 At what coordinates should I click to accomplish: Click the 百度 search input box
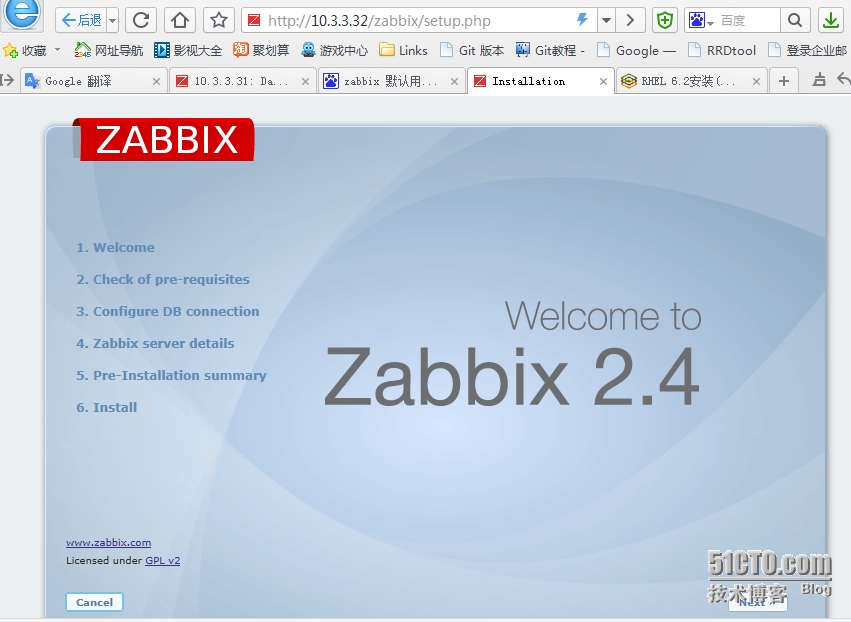click(748, 21)
